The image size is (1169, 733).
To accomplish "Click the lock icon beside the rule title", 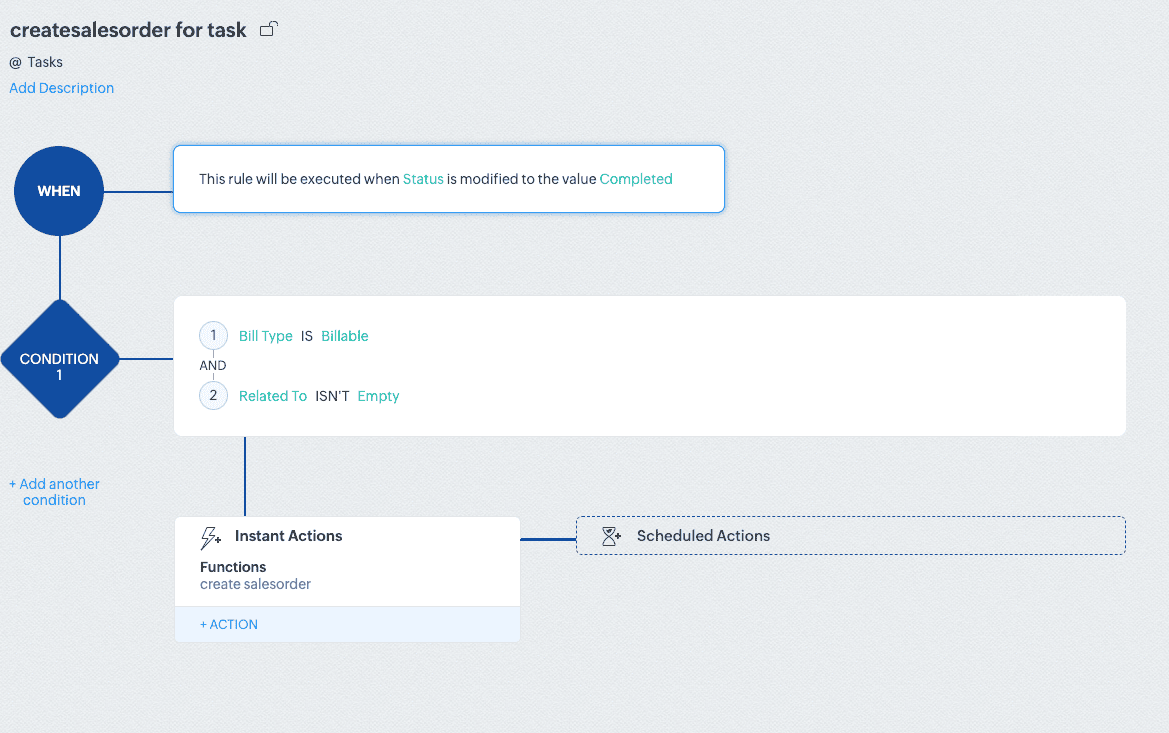I will [268, 30].
